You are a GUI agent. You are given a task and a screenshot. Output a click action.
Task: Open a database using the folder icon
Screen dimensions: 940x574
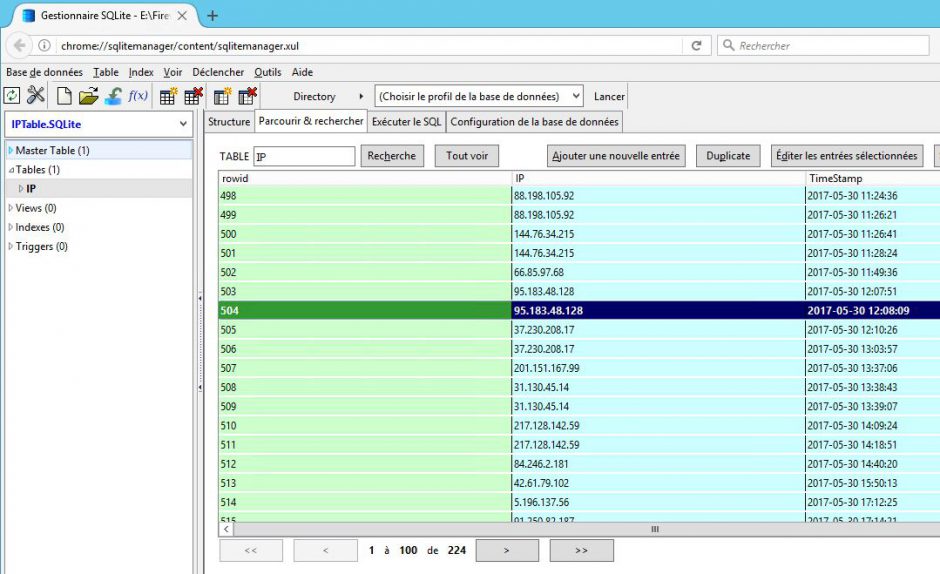[x=89, y=96]
